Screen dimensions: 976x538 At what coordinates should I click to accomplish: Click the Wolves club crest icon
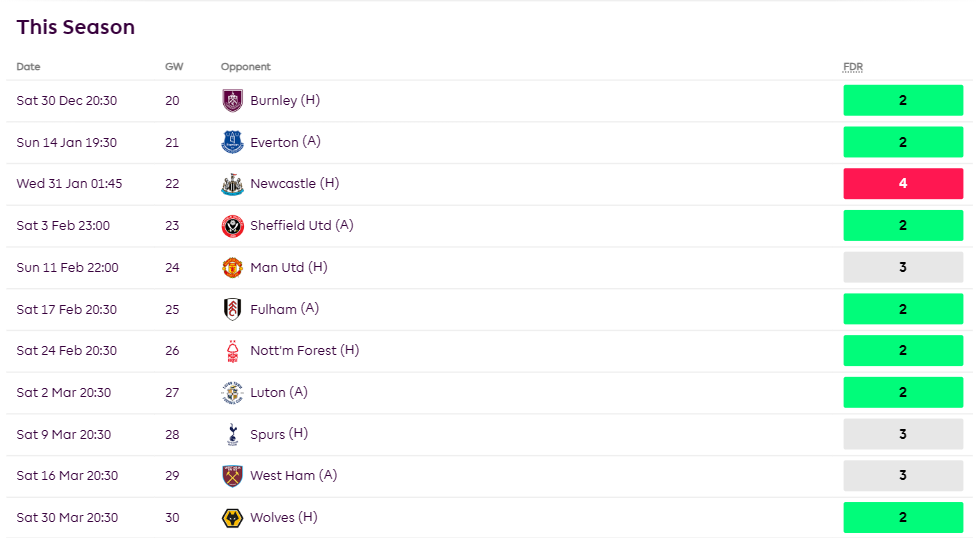point(232,518)
